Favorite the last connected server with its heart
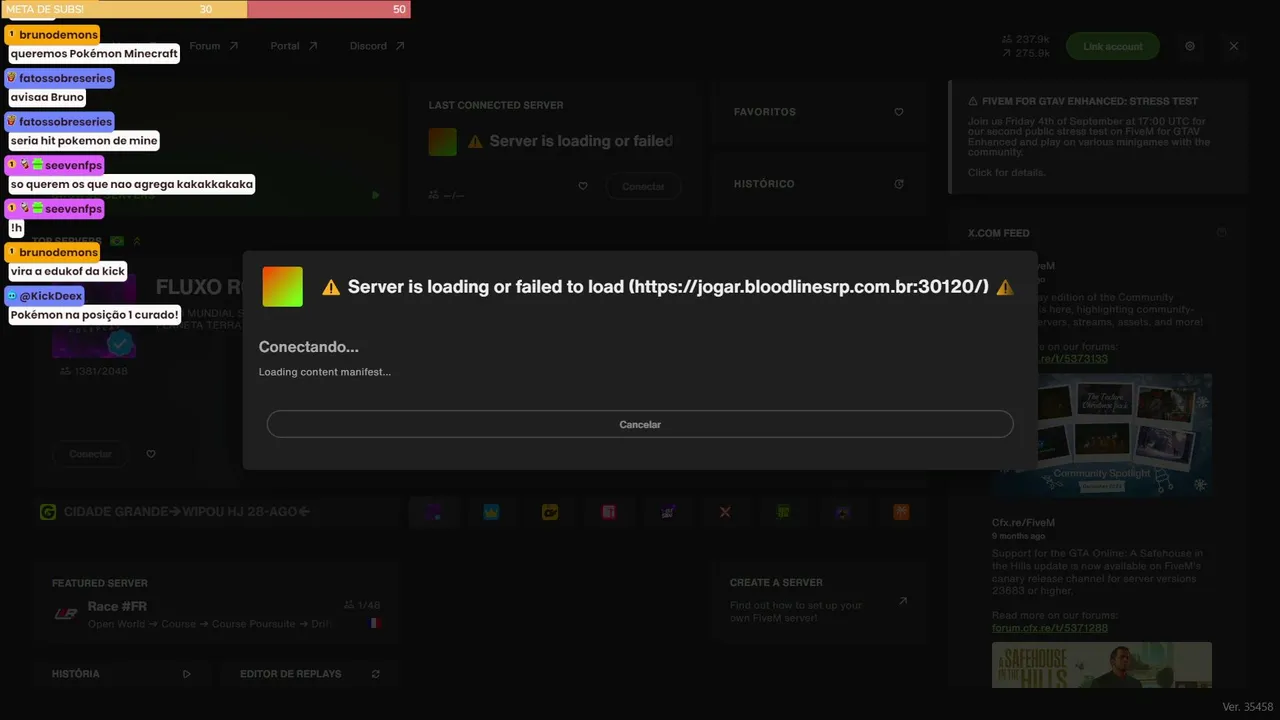Screen dimensions: 1280x720 click(583, 186)
